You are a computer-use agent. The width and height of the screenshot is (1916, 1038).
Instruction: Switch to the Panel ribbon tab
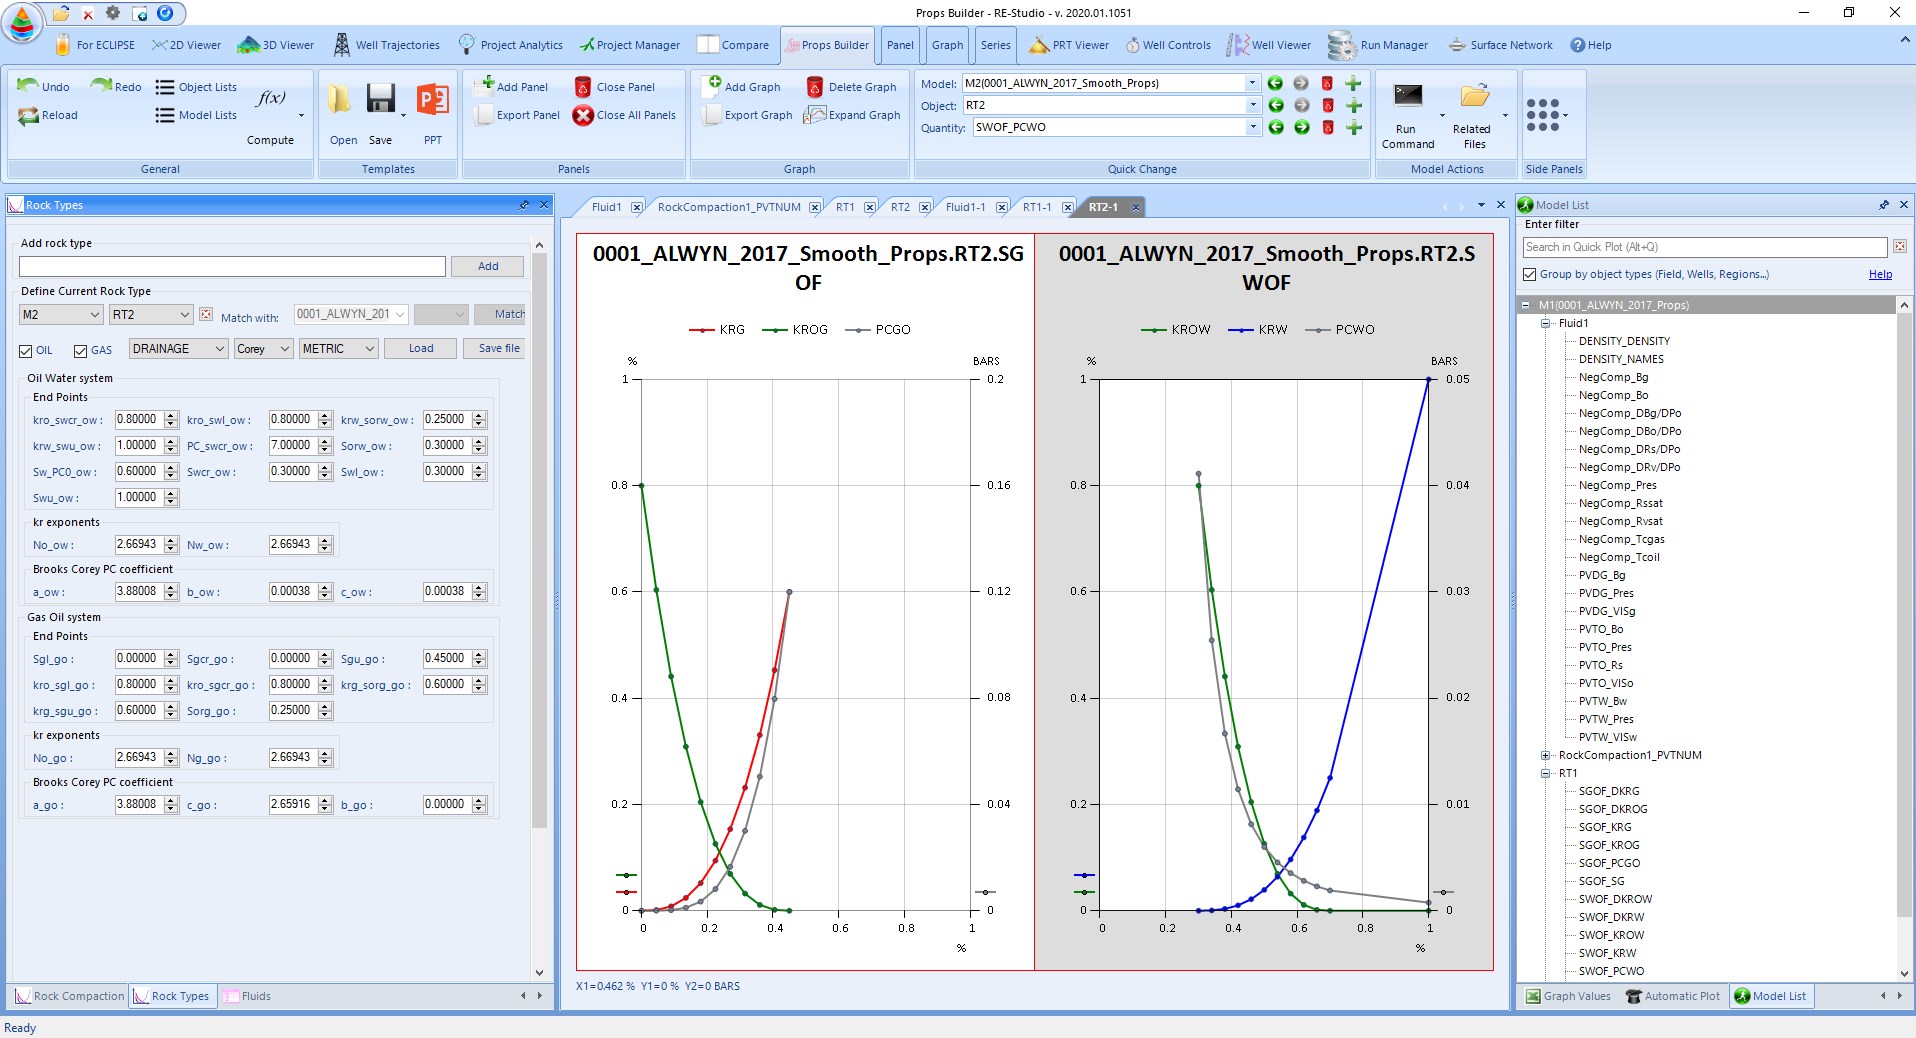pyautogui.click(x=900, y=45)
